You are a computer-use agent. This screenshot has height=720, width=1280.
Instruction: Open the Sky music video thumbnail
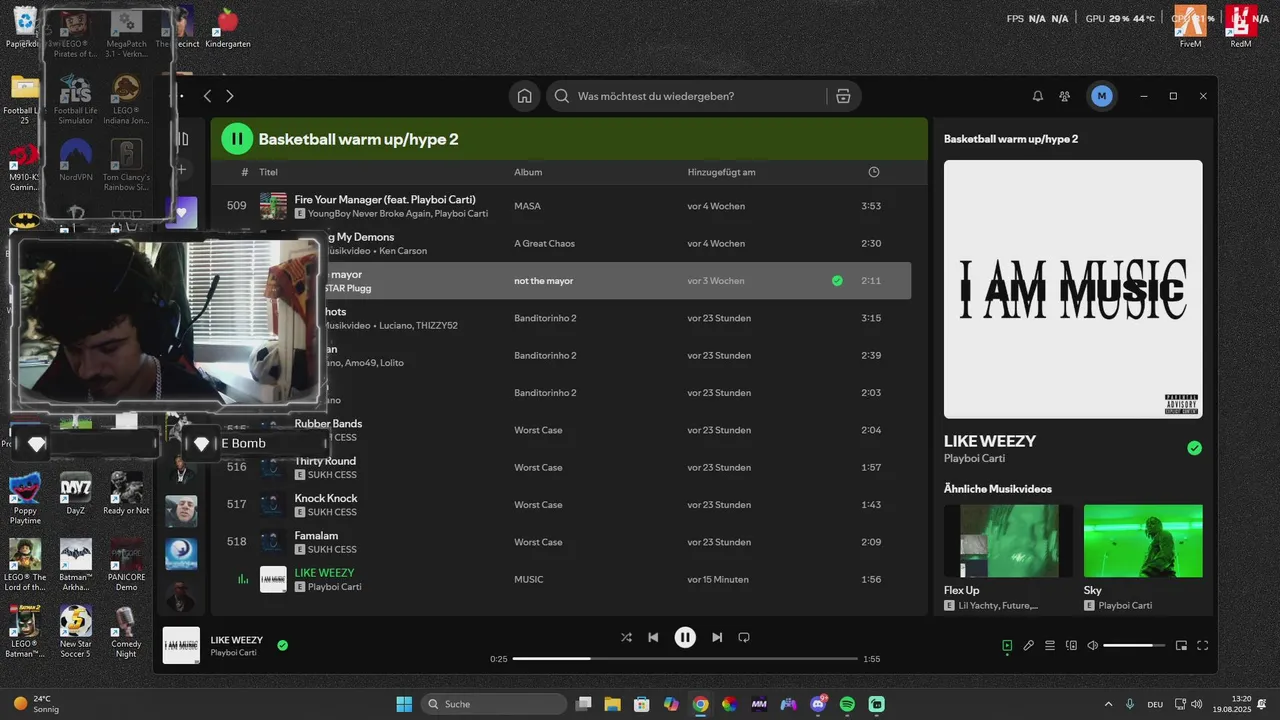click(x=1143, y=541)
